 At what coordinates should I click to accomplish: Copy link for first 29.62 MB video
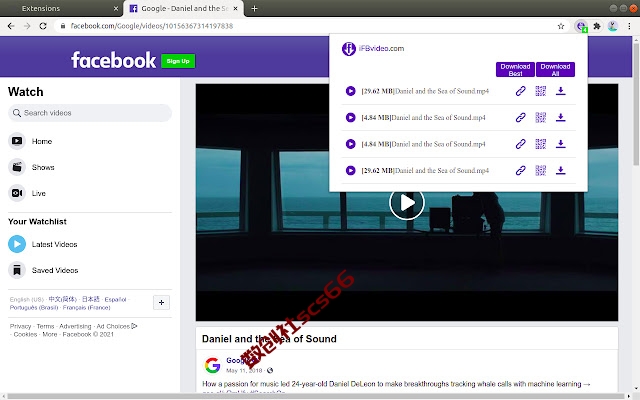click(x=520, y=91)
